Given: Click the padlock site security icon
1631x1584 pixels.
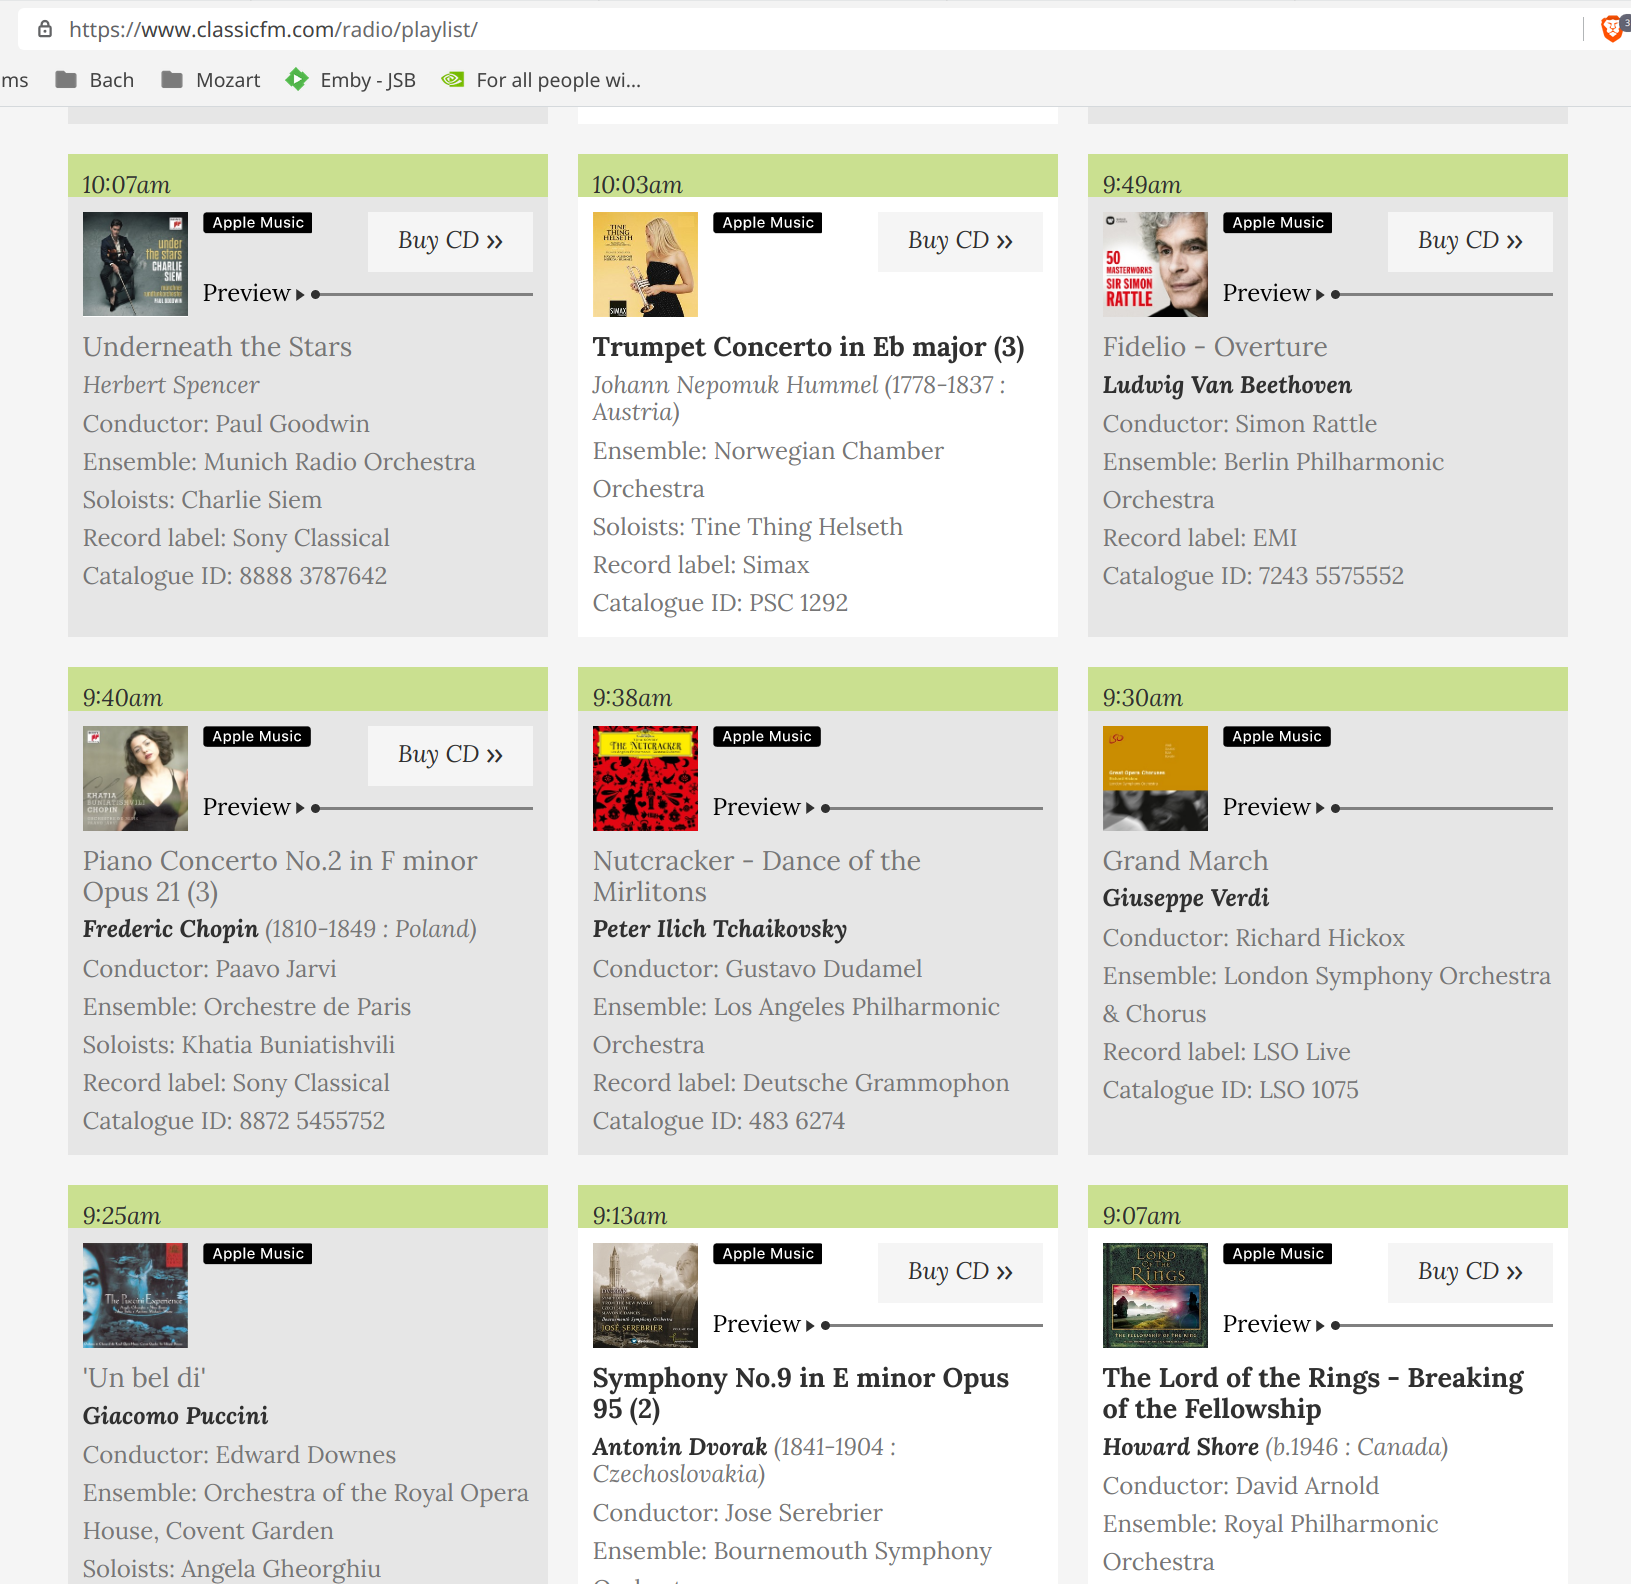Looking at the screenshot, I should 45,29.
